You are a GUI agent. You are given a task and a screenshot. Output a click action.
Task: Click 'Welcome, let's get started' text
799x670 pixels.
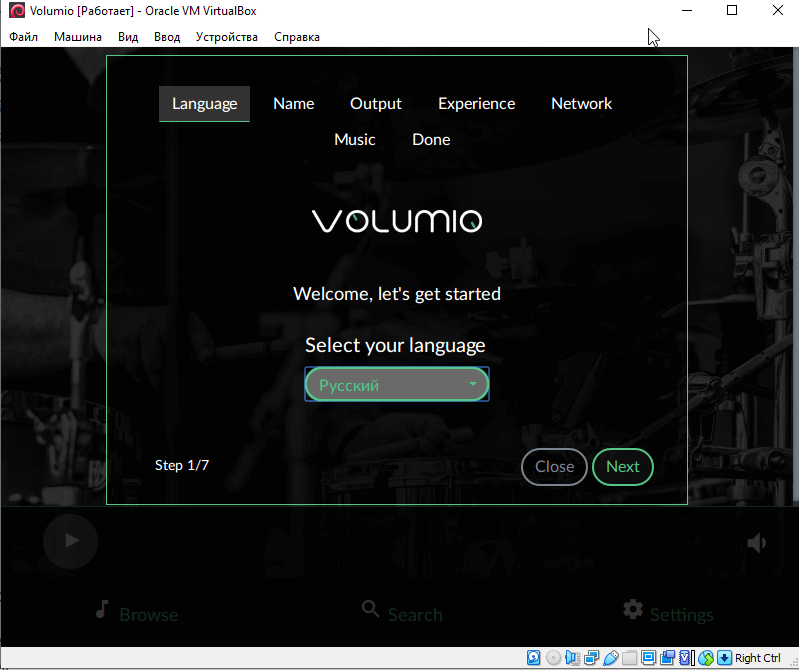pyautogui.click(x=397, y=294)
